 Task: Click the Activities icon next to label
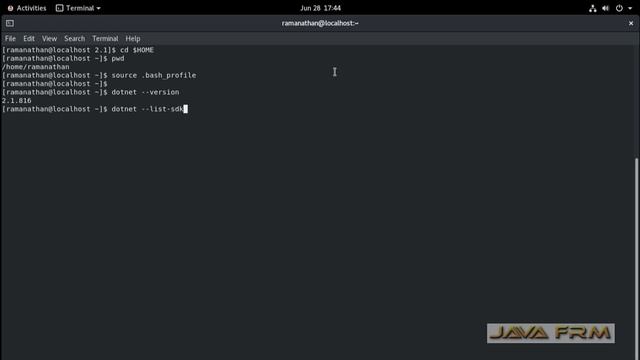click(11, 8)
